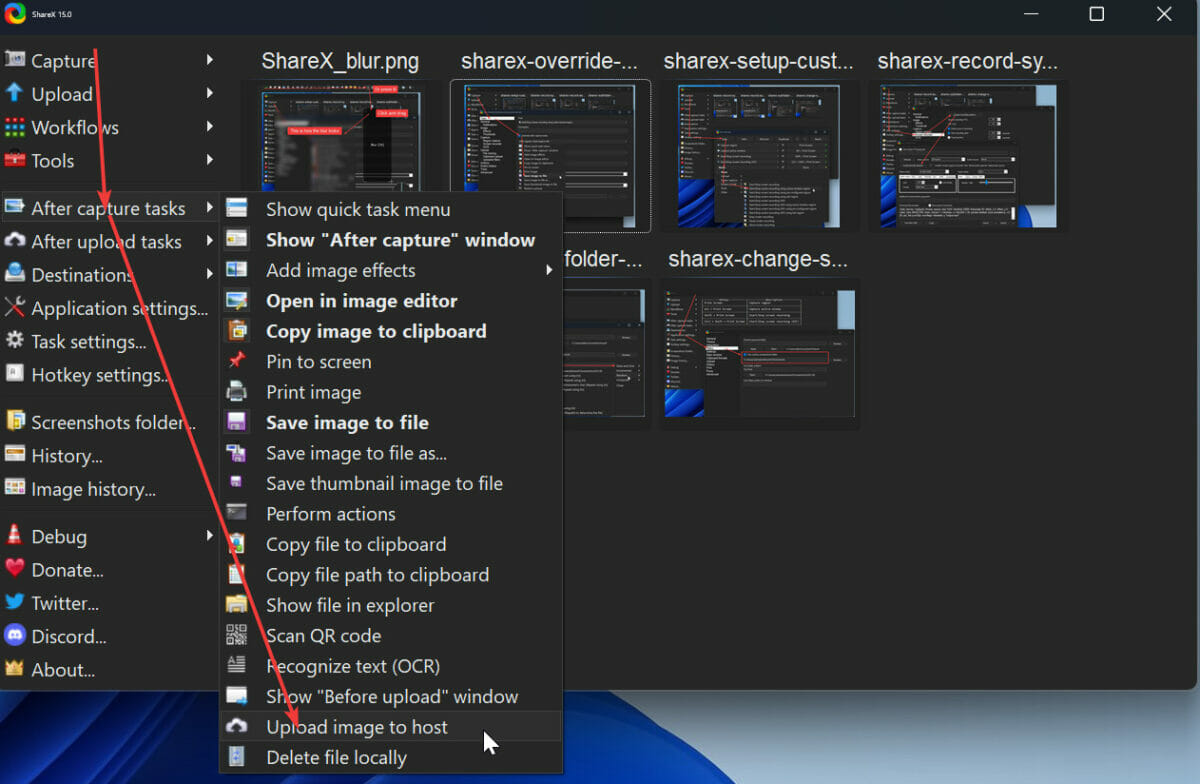Screen dimensions: 1200x784
Task: Open Application settings
Action: click(x=108, y=308)
